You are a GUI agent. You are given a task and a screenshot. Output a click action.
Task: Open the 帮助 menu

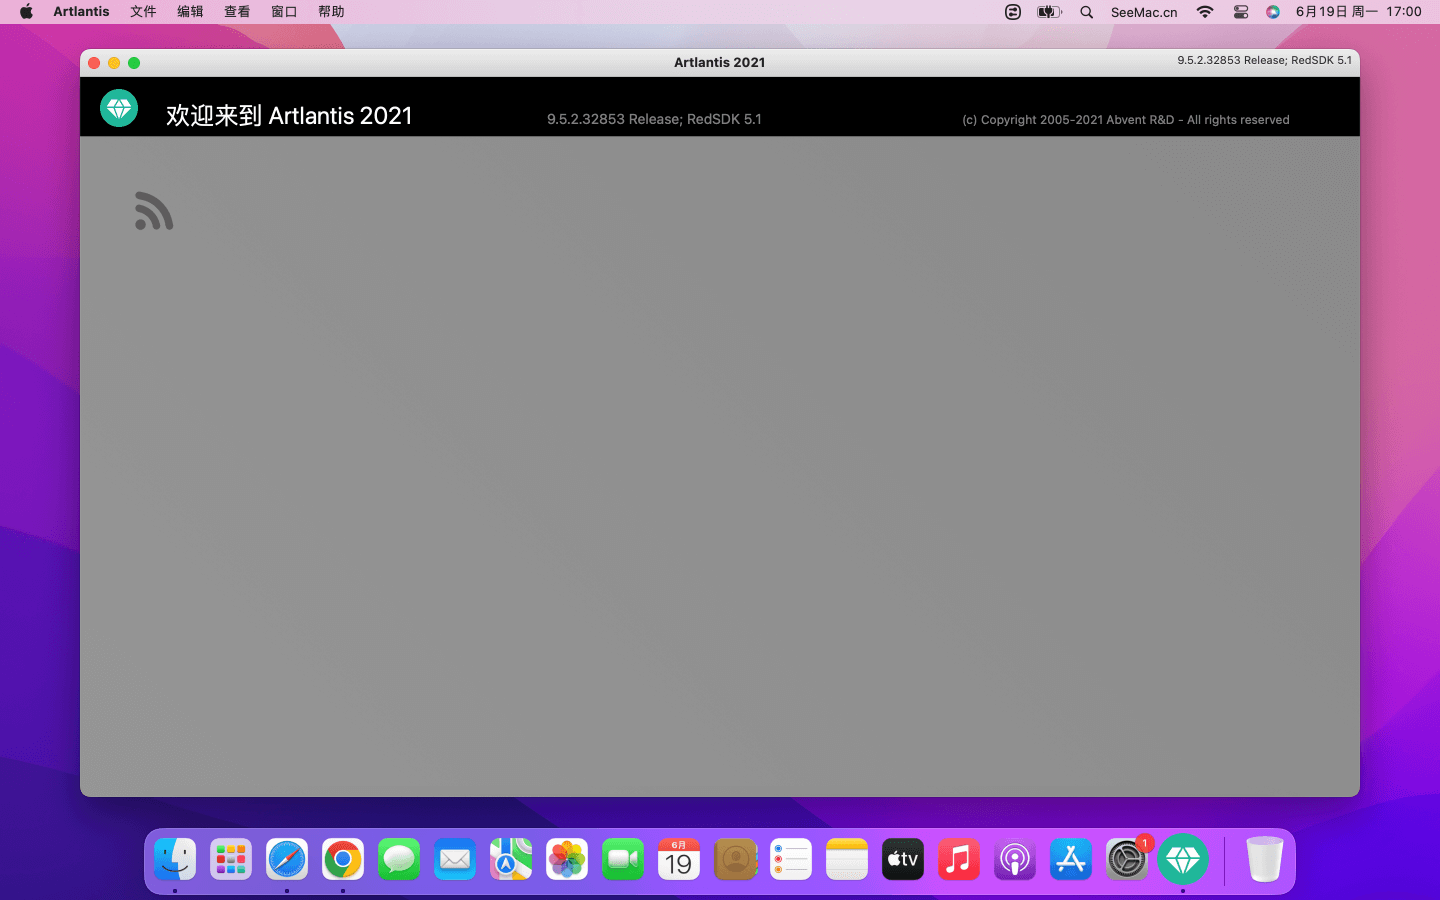click(331, 12)
